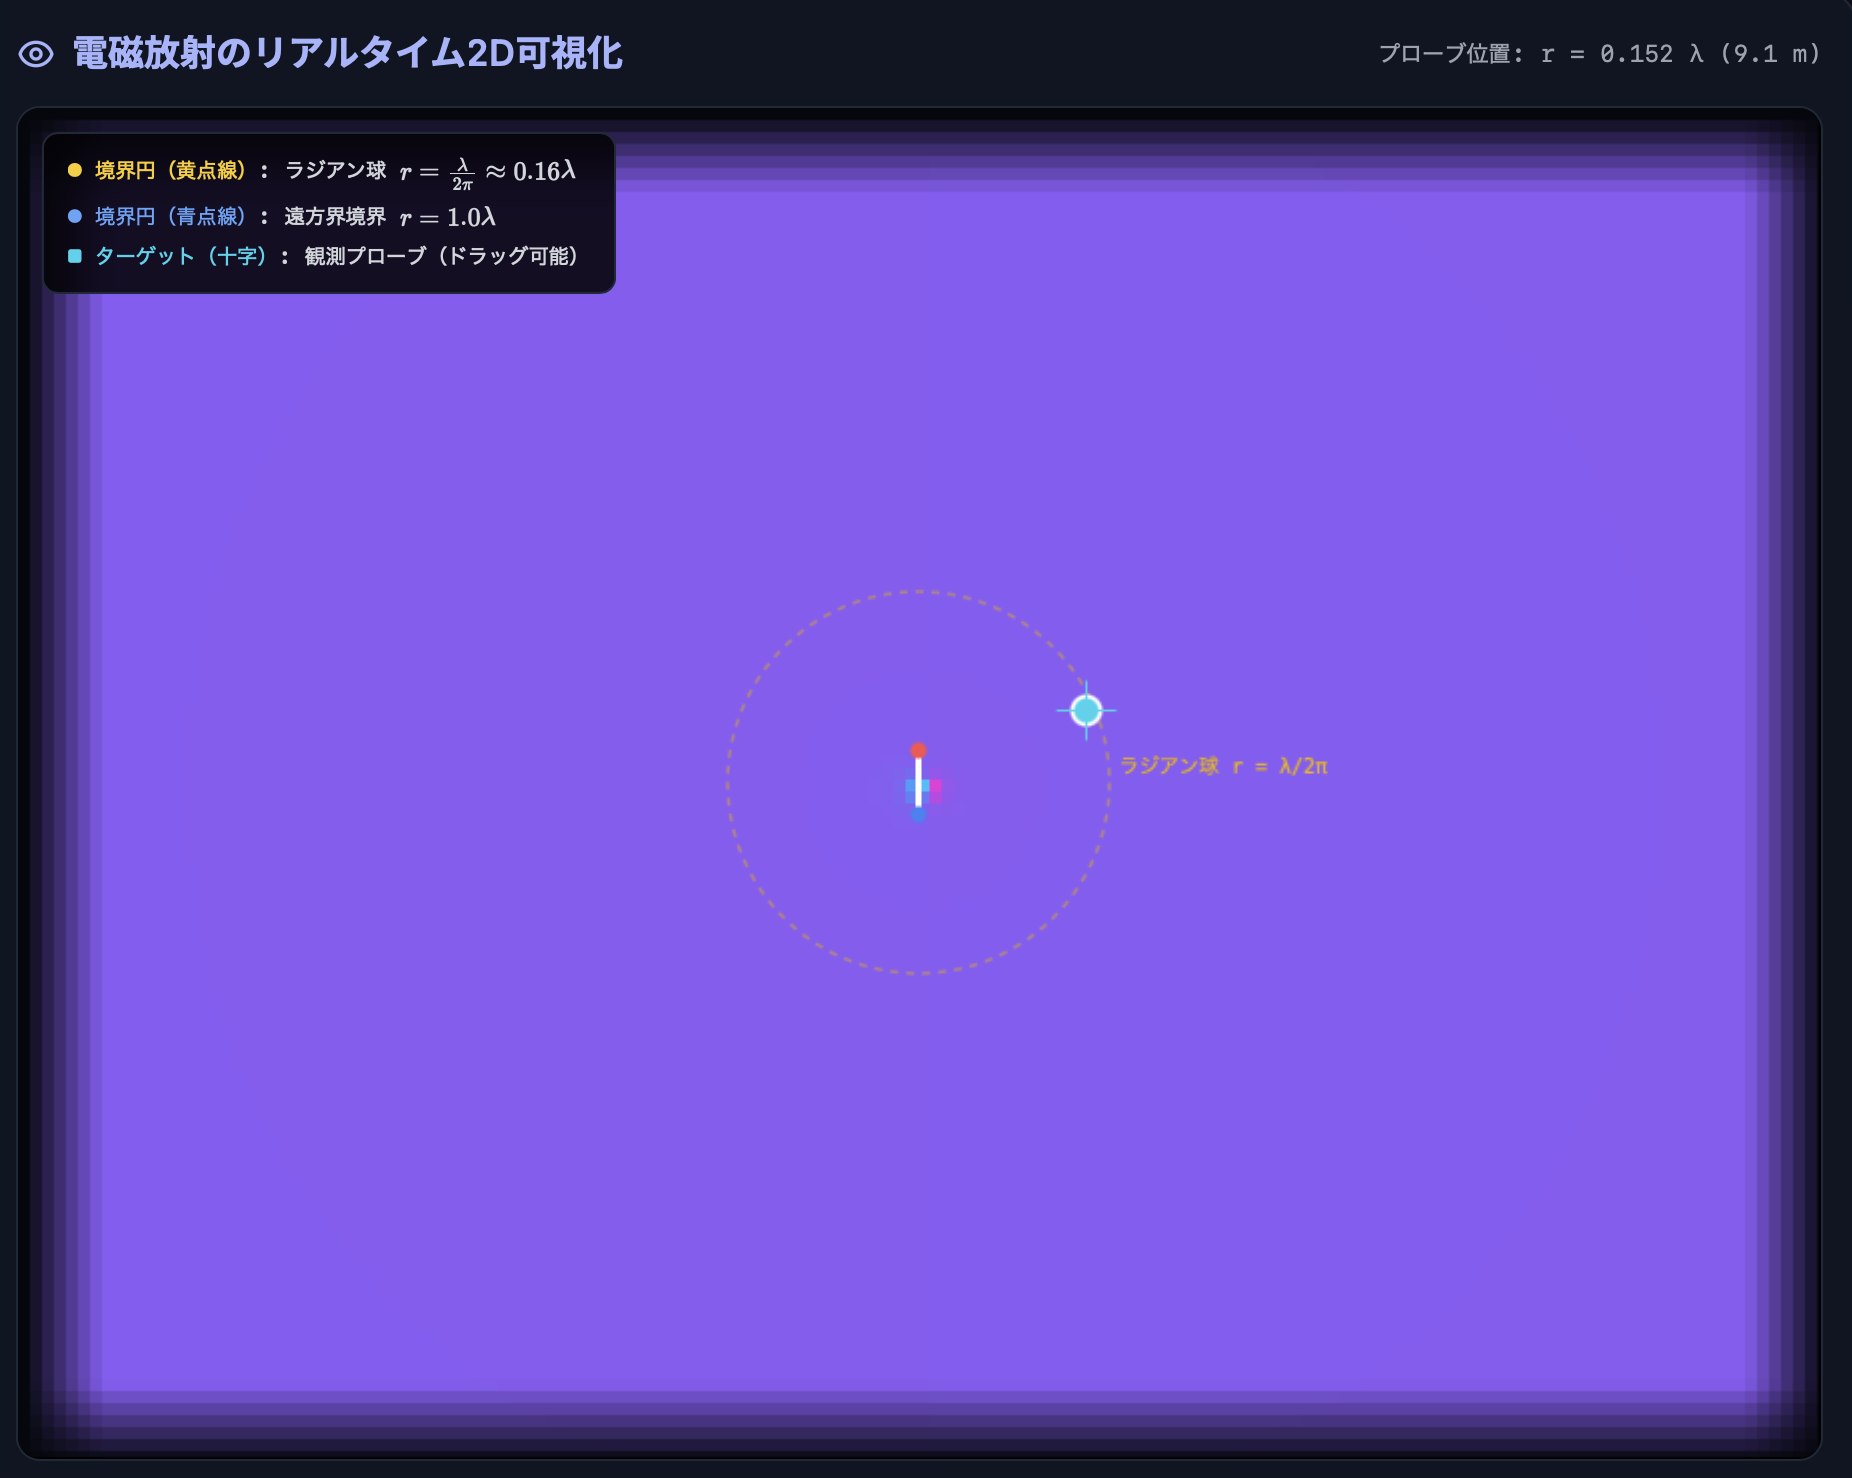Viewport: 1852px width, 1478px height.
Task: Click the blue legend dot for 境界円（青点線）
Action: [x=74, y=216]
